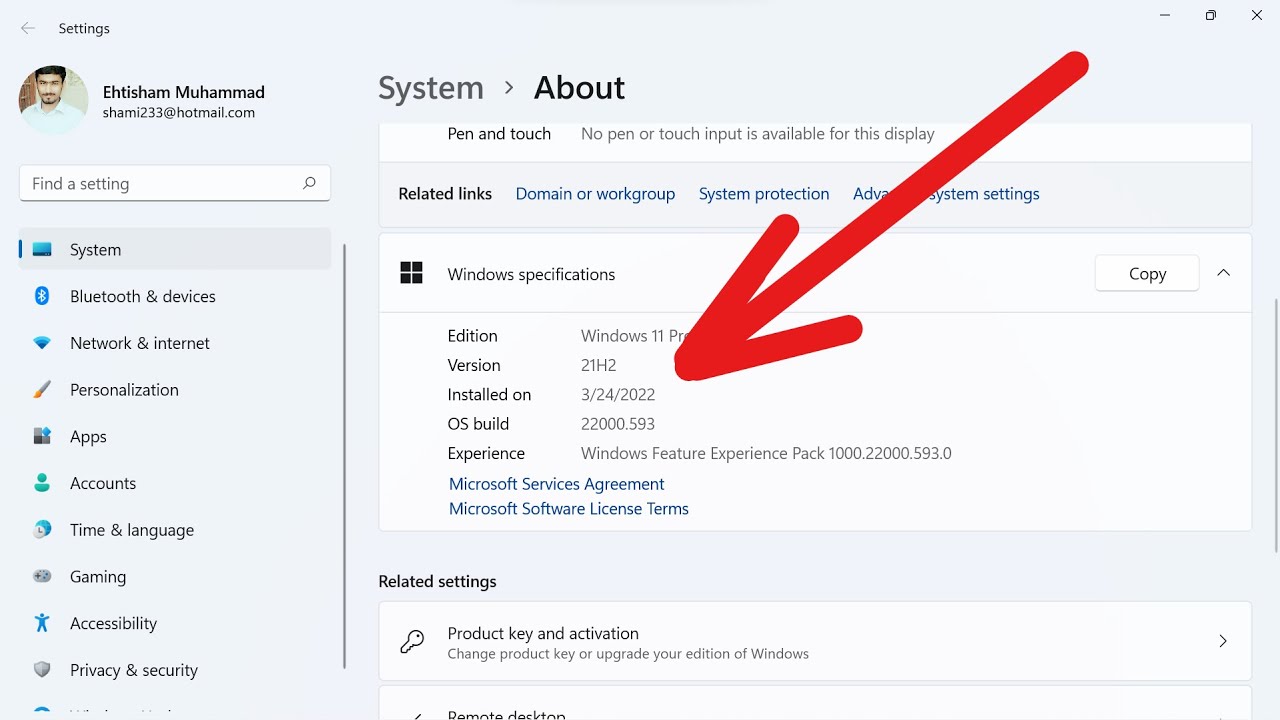Click the email shami233@hotmail.com
Screen dimensions: 1280x720
pyautogui.click(x=179, y=113)
